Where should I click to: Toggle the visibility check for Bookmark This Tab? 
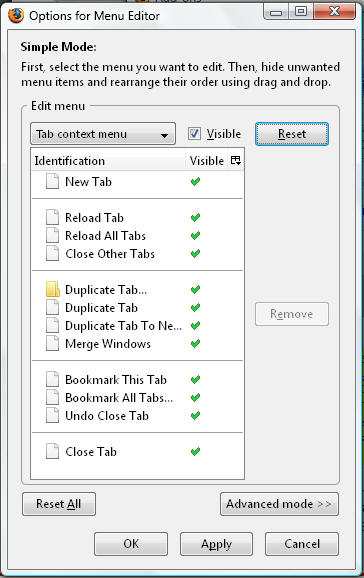tap(195, 379)
